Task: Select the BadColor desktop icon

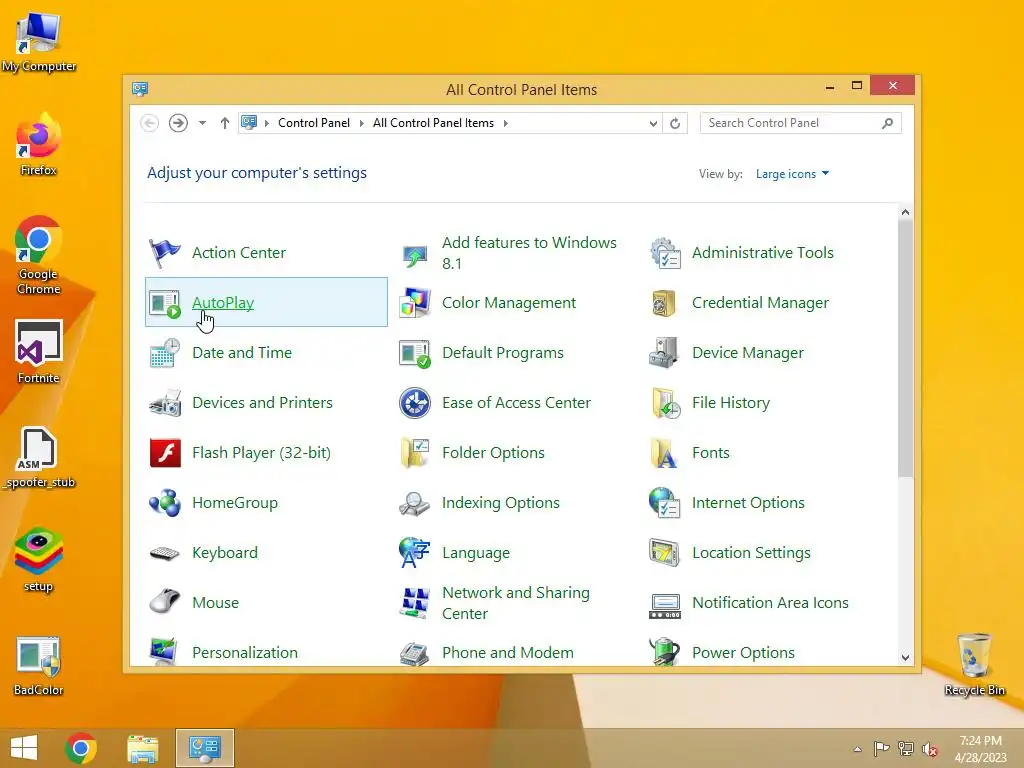Action: [39, 665]
